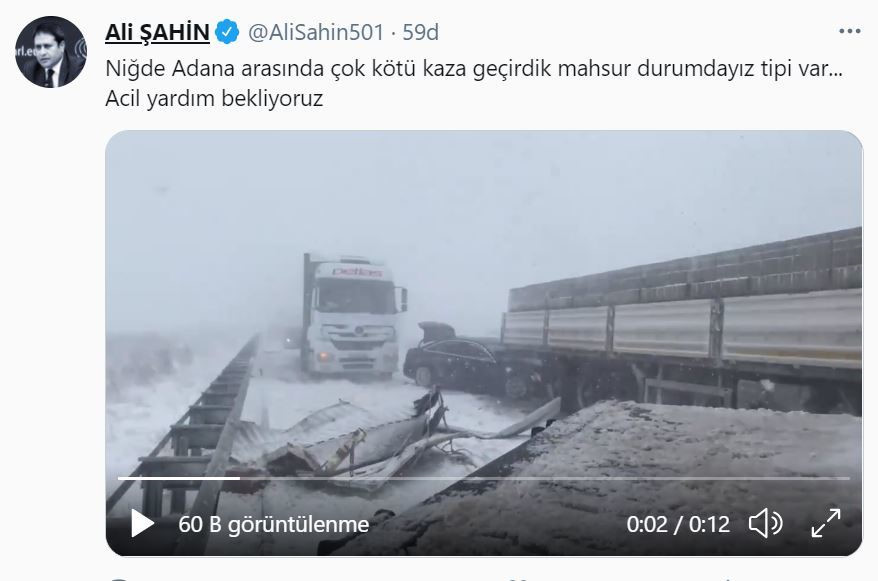
Task: Click the white truck in the video
Action: [x=351, y=316]
